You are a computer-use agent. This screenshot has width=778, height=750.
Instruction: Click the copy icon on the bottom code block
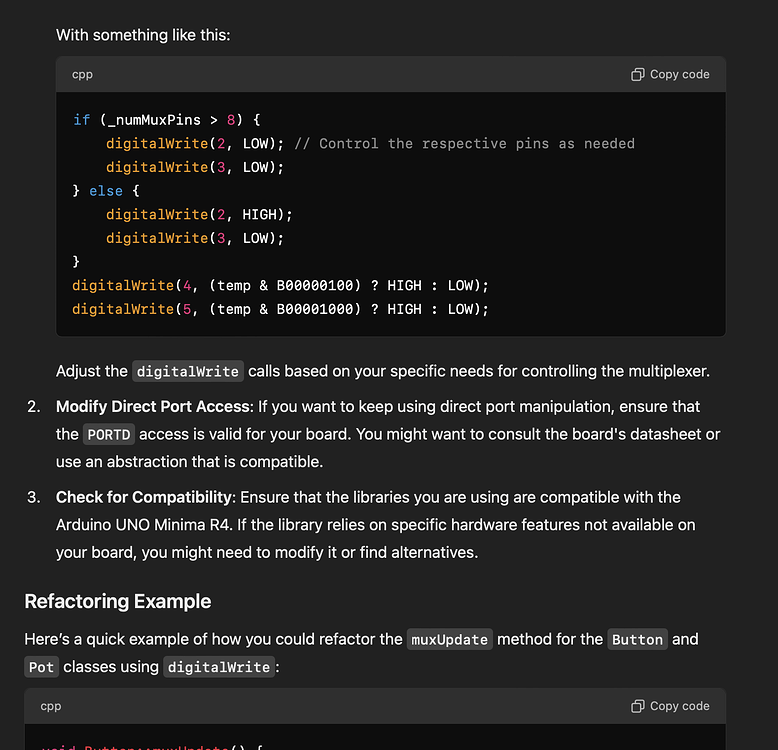click(638, 706)
